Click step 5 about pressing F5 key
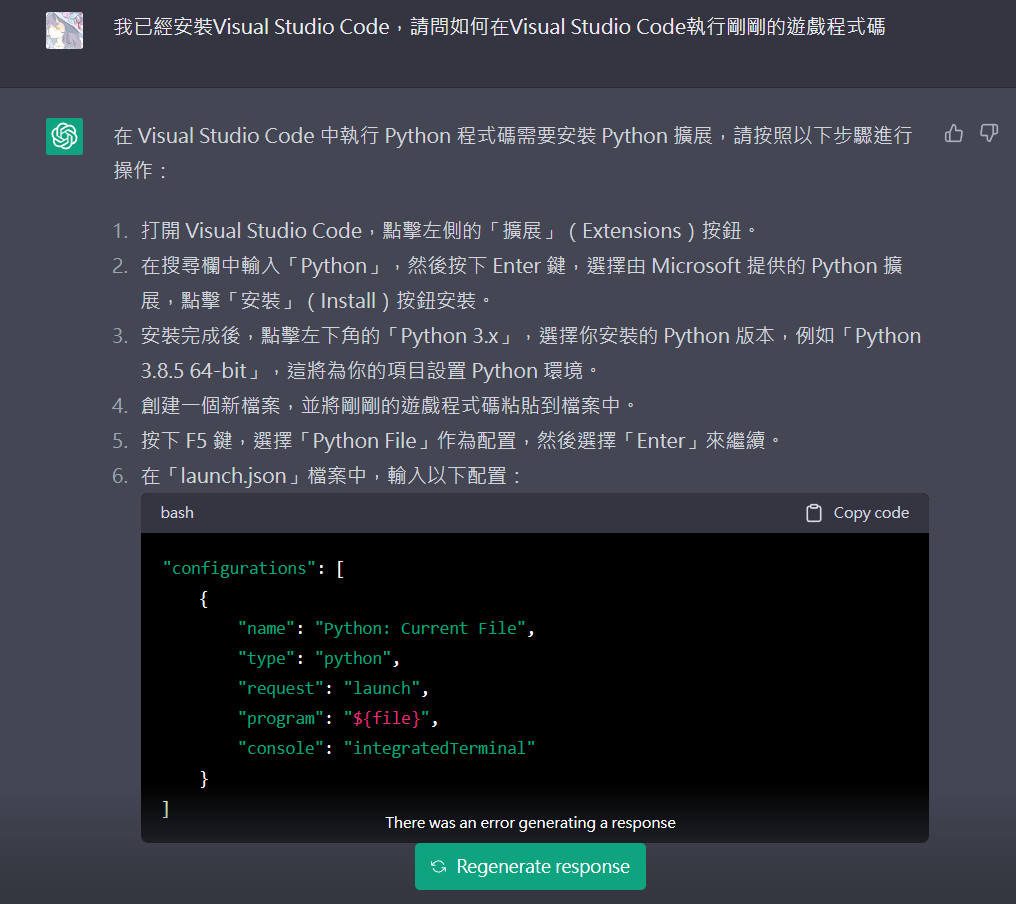The height and width of the screenshot is (904, 1016). pos(461,441)
